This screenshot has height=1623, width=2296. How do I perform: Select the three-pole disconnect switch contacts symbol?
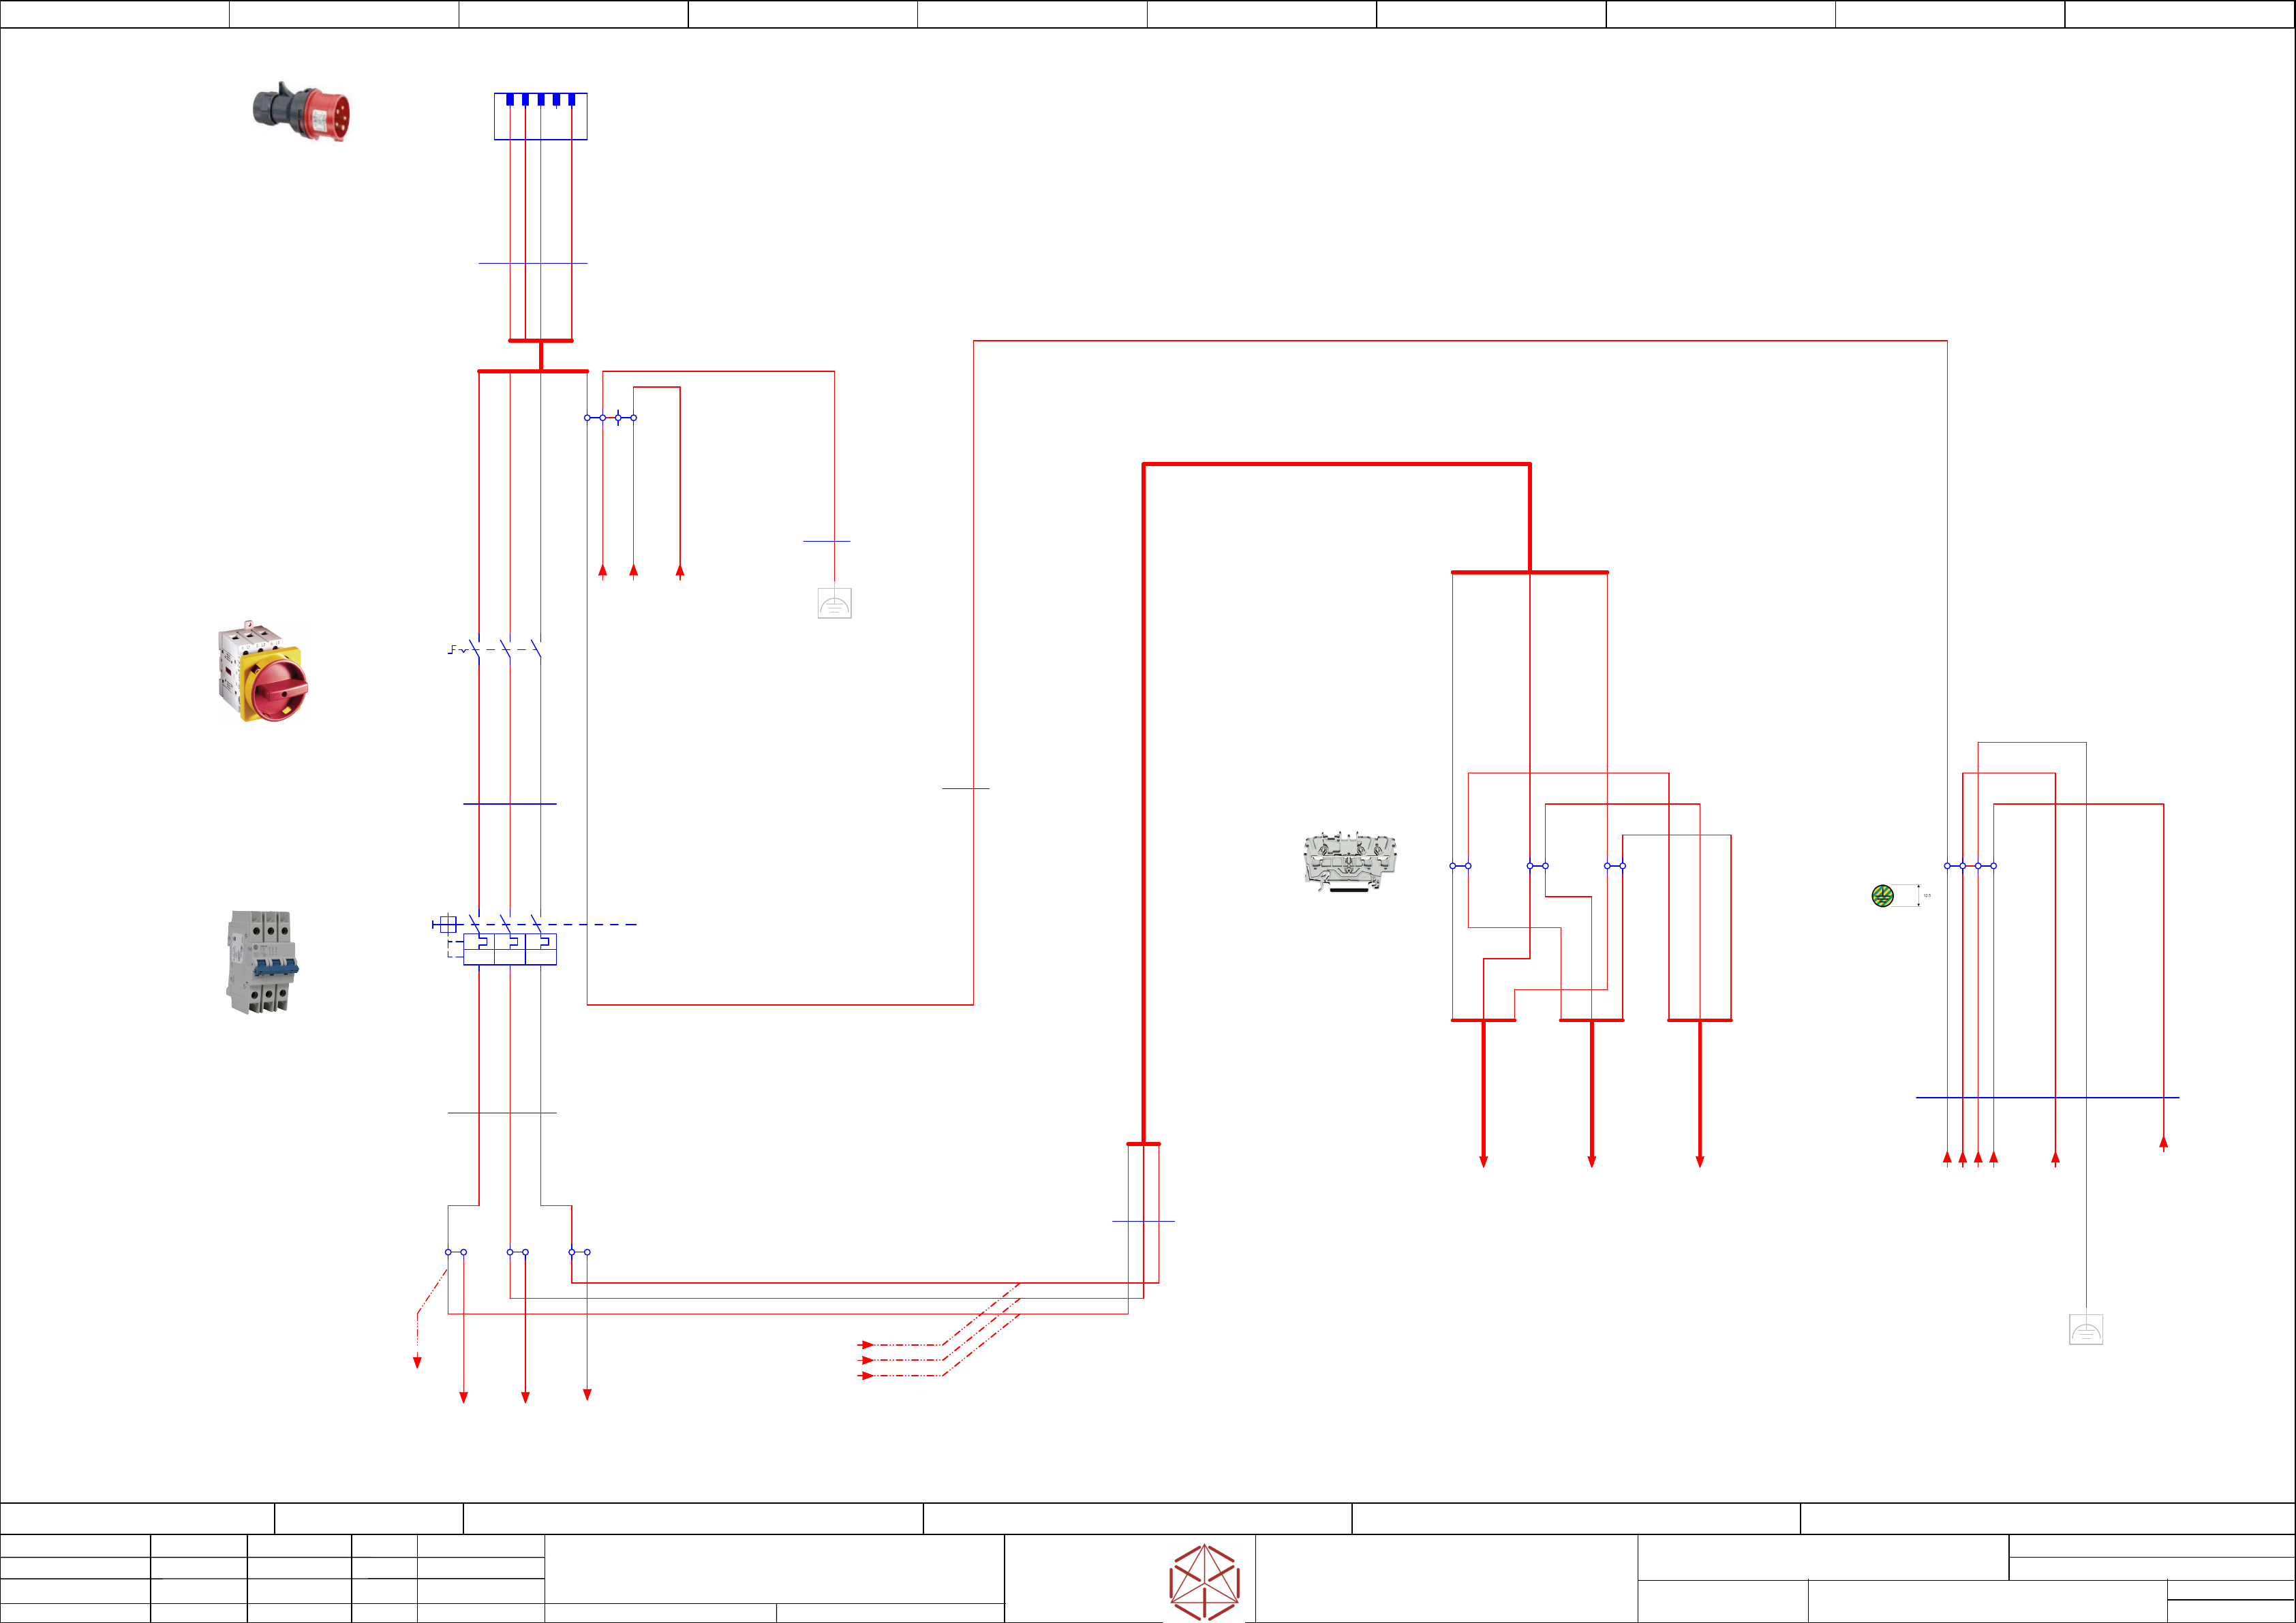(505, 650)
